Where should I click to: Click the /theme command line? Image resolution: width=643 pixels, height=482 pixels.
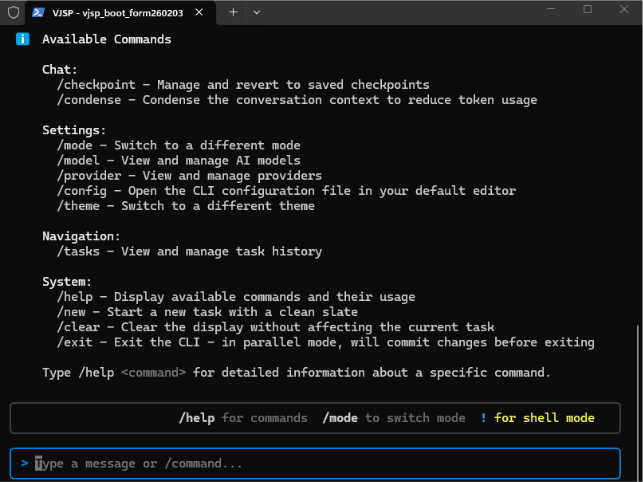pos(186,206)
